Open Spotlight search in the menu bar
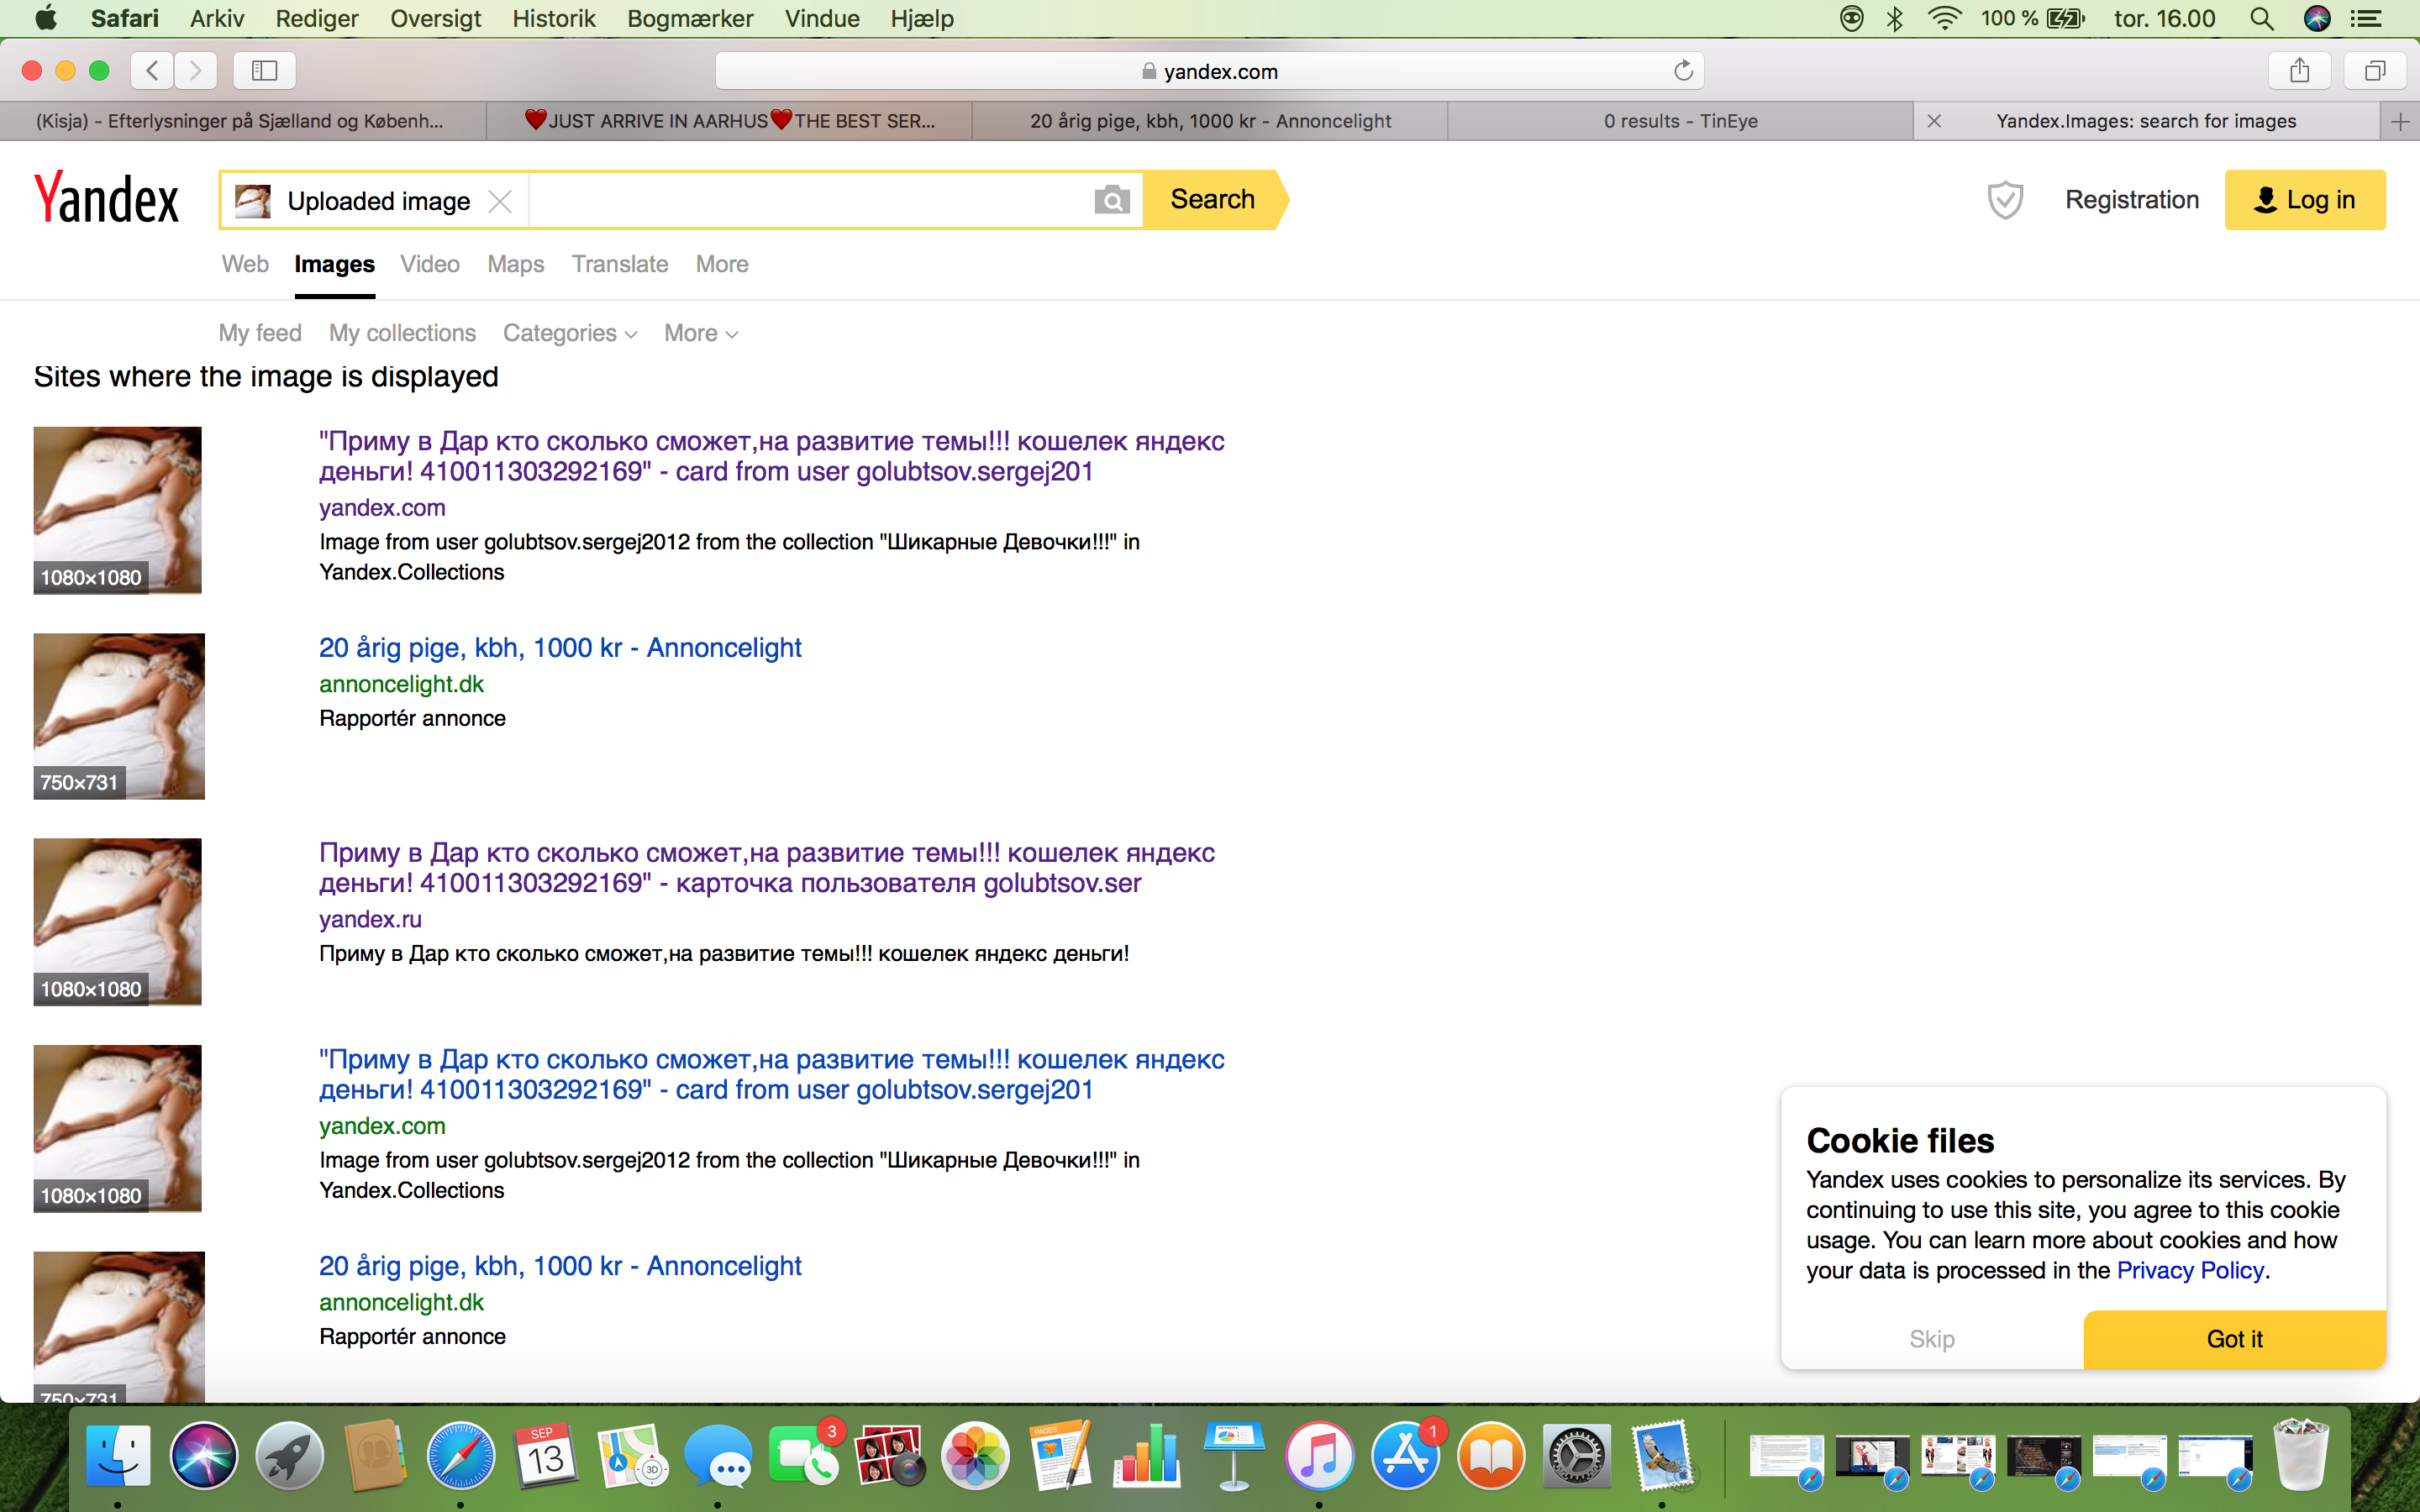The image size is (2420, 1512). pyautogui.click(x=2261, y=18)
